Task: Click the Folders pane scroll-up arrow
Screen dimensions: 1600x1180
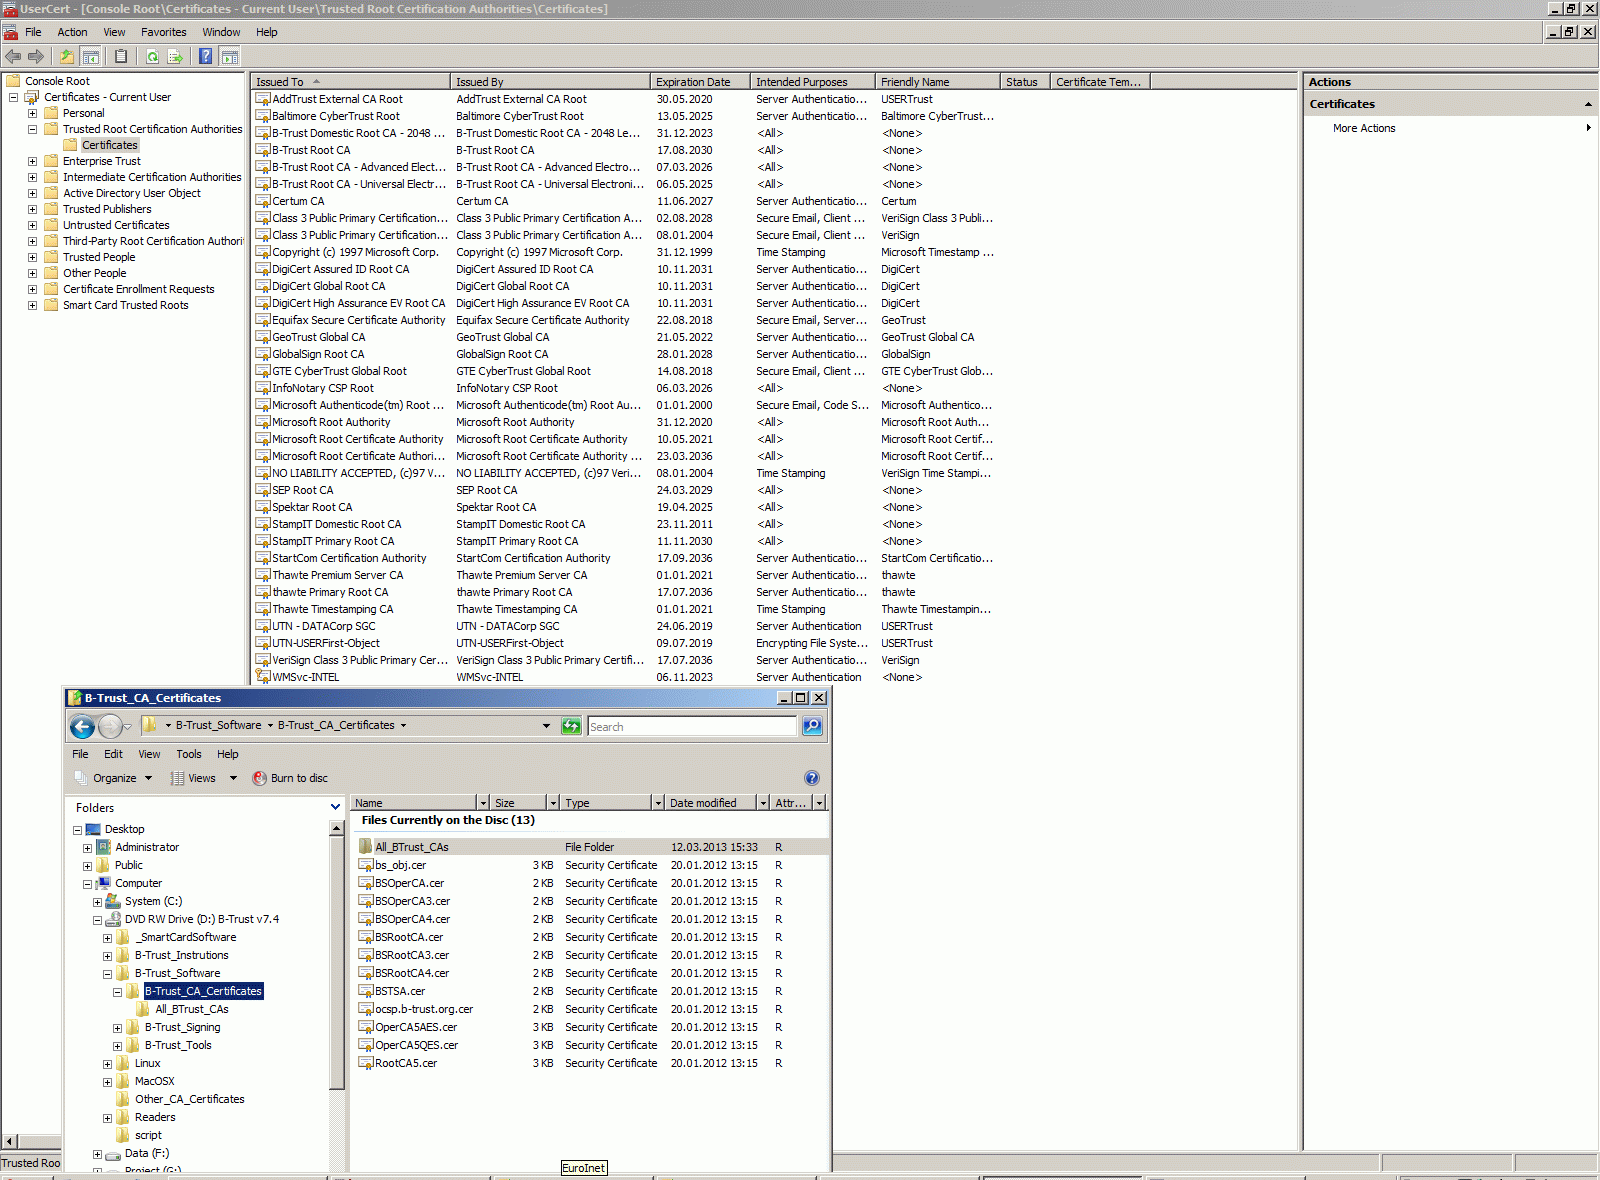Action: (336, 829)
